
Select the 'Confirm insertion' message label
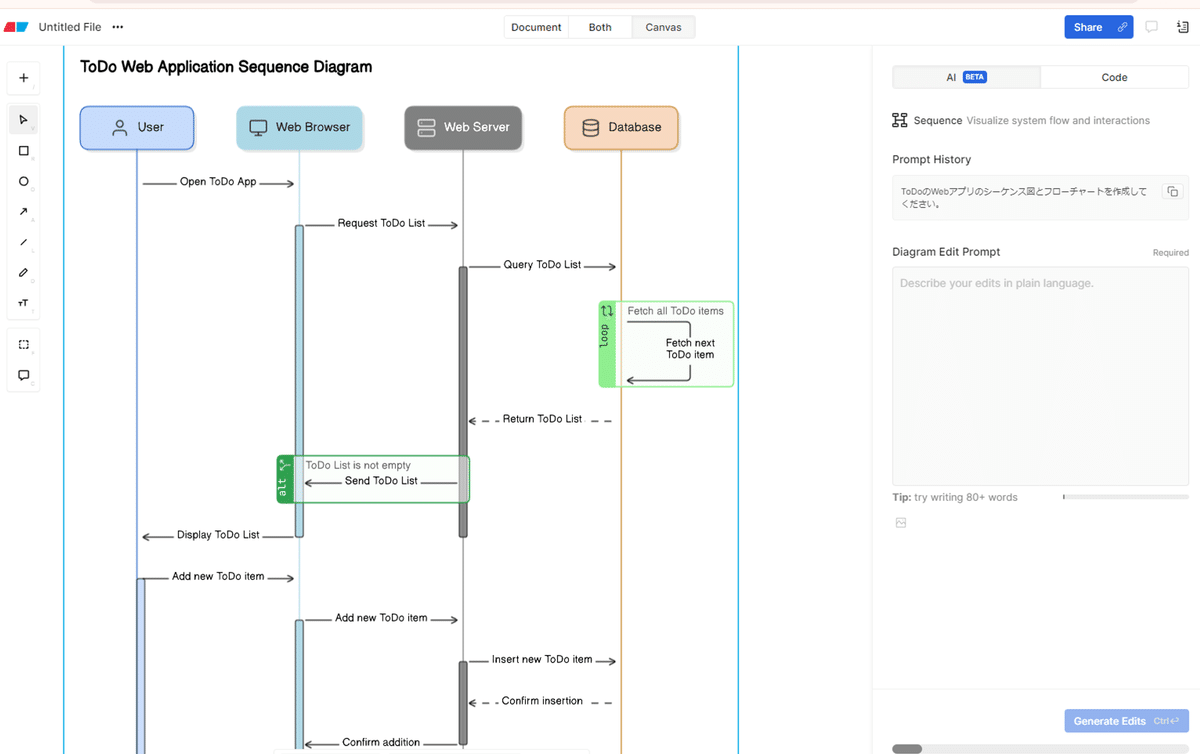pyautogui.click(x=542, y=701)
